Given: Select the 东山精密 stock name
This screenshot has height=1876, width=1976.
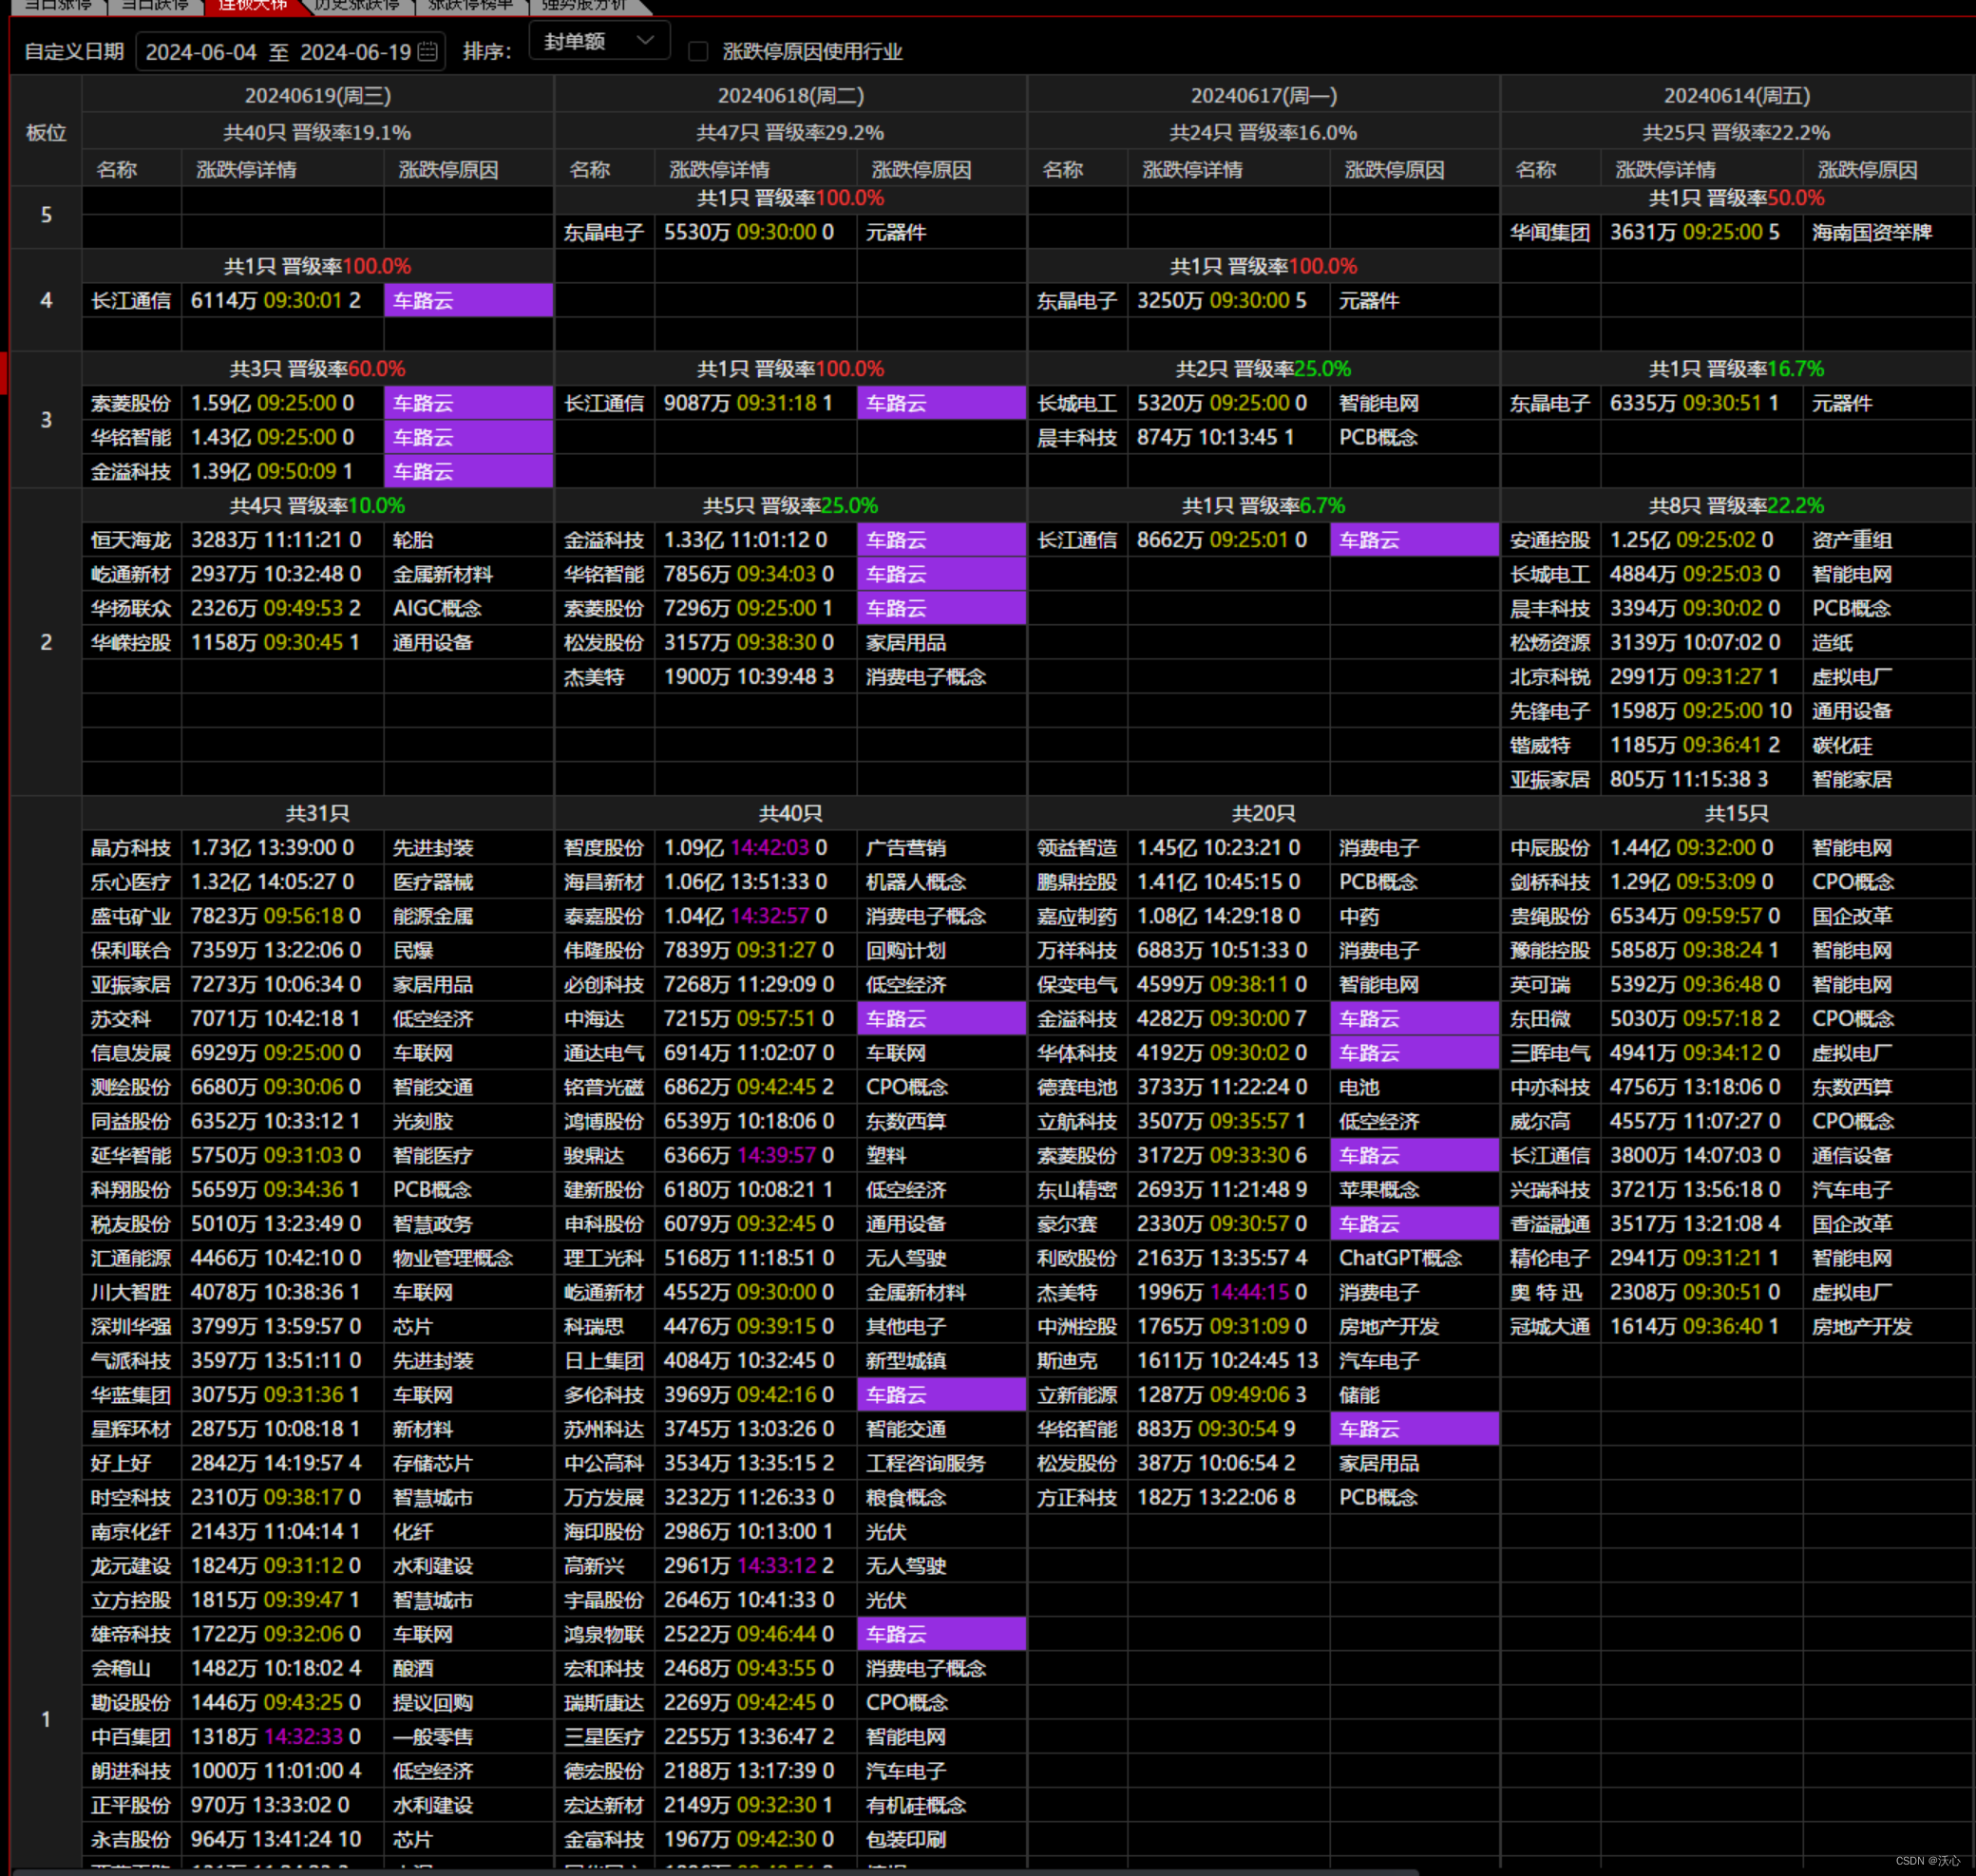Looking at the screenshot, I should [x=1077, y=1190].
